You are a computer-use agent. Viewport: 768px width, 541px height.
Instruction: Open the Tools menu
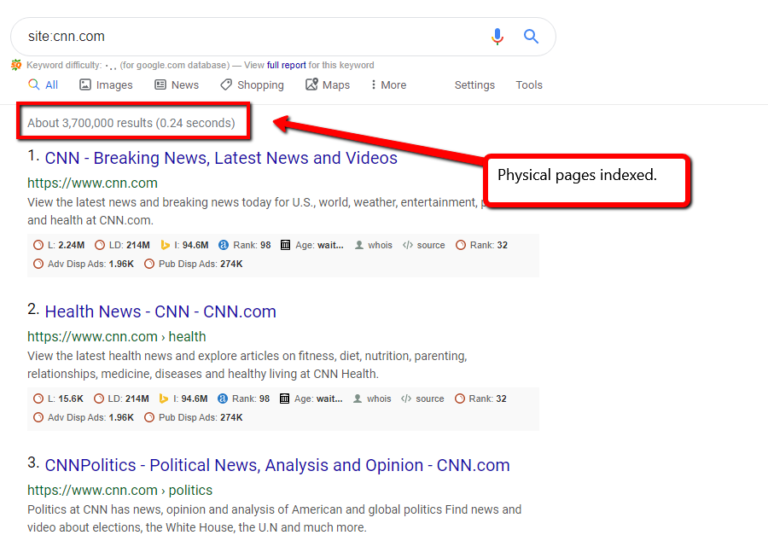point(529,85)
